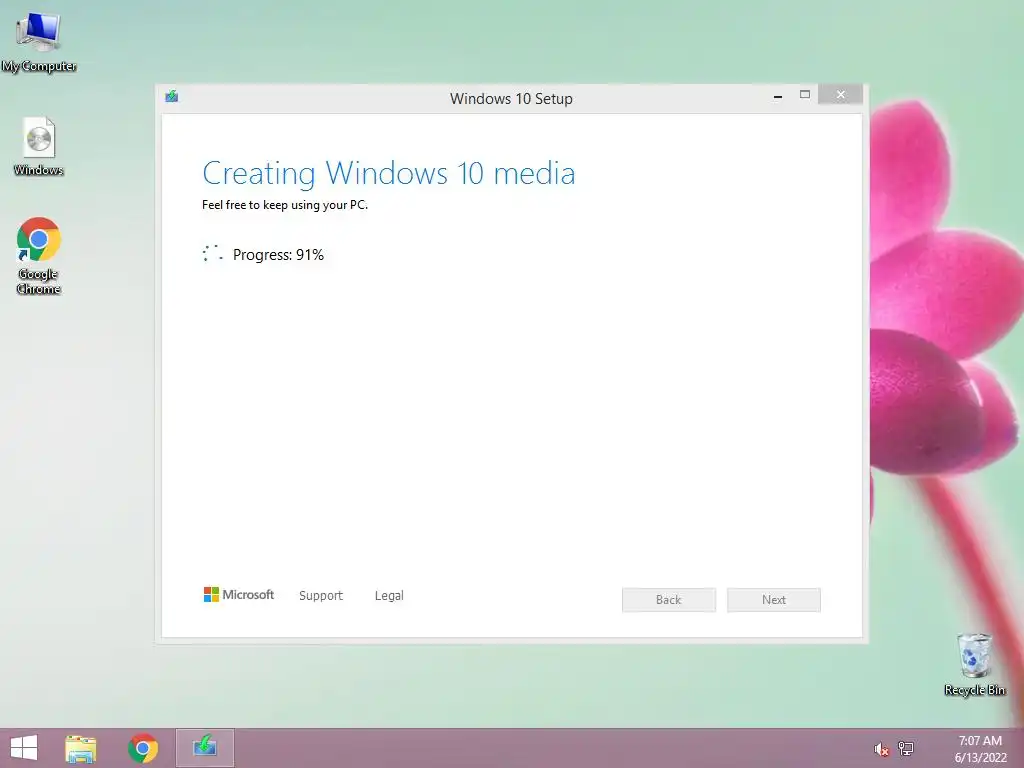Open the network tray icon

(x=906, y=748)
